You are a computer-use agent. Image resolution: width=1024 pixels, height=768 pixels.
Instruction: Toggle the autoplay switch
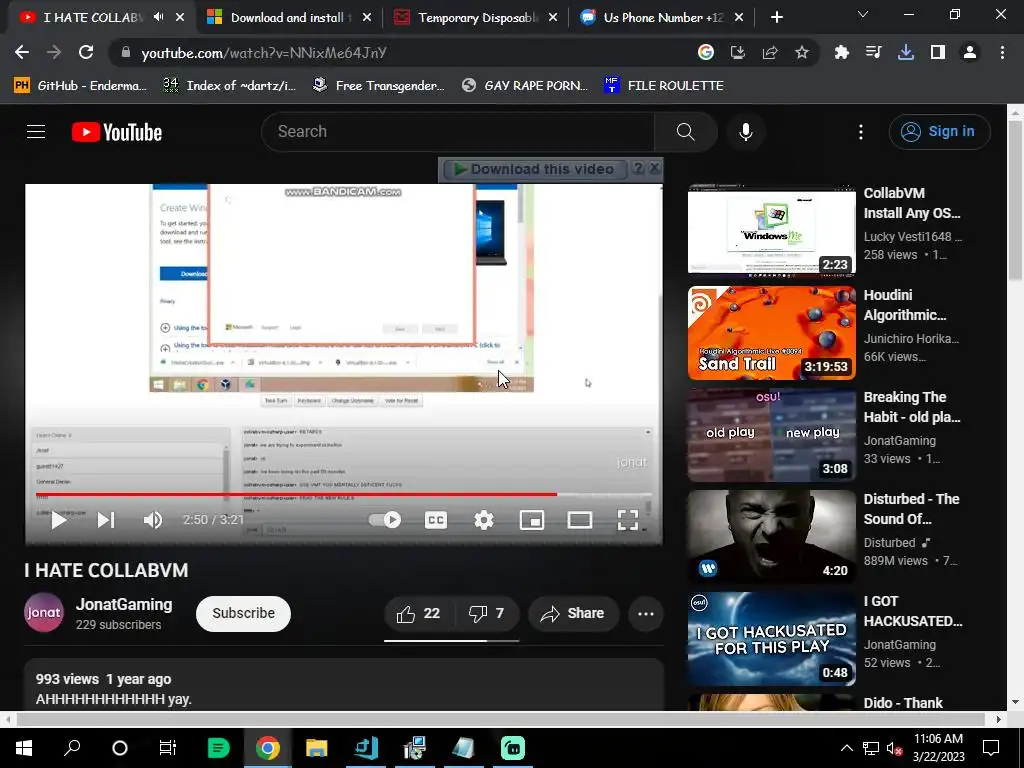tap(385, 520)
